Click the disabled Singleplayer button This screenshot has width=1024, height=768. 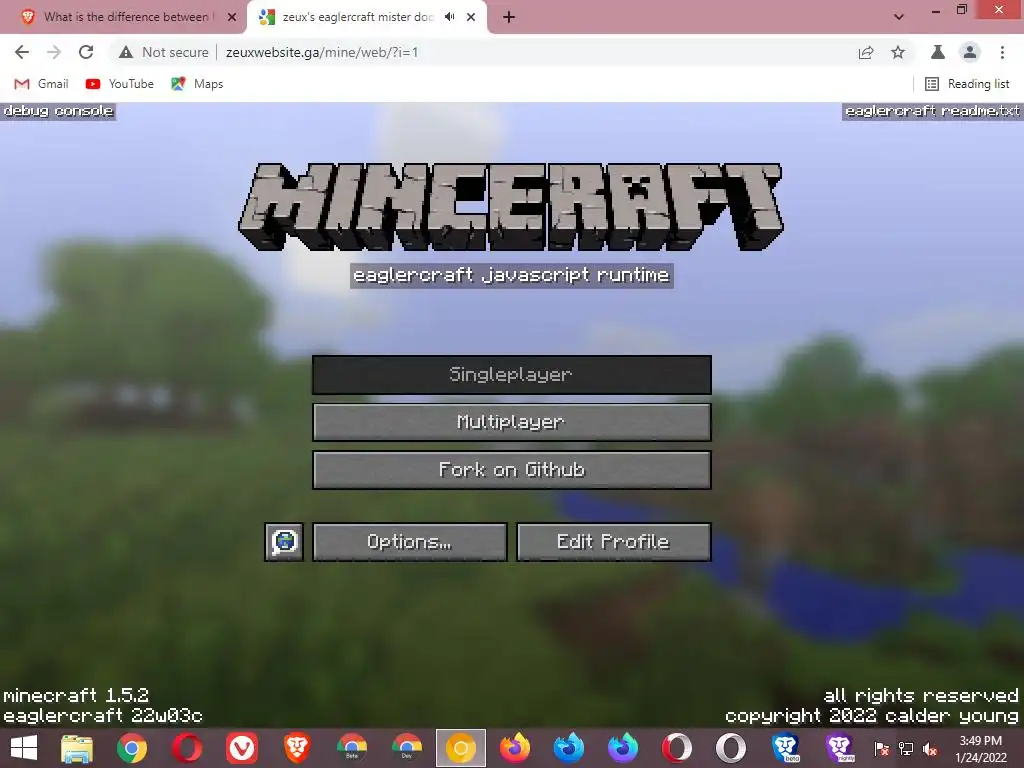pos(511,374)
